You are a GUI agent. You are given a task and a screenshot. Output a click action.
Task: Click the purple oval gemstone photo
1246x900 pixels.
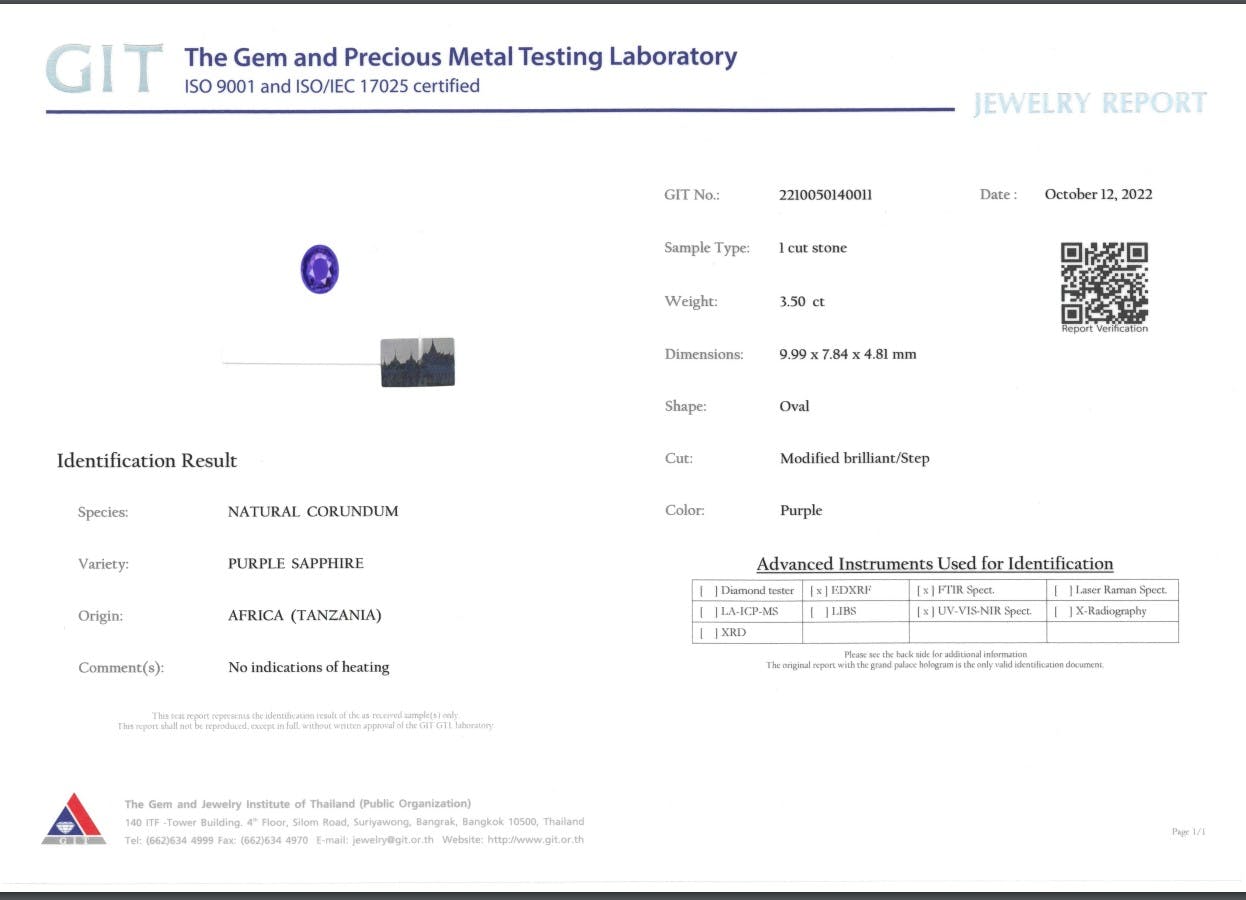[x=320, y=269]
